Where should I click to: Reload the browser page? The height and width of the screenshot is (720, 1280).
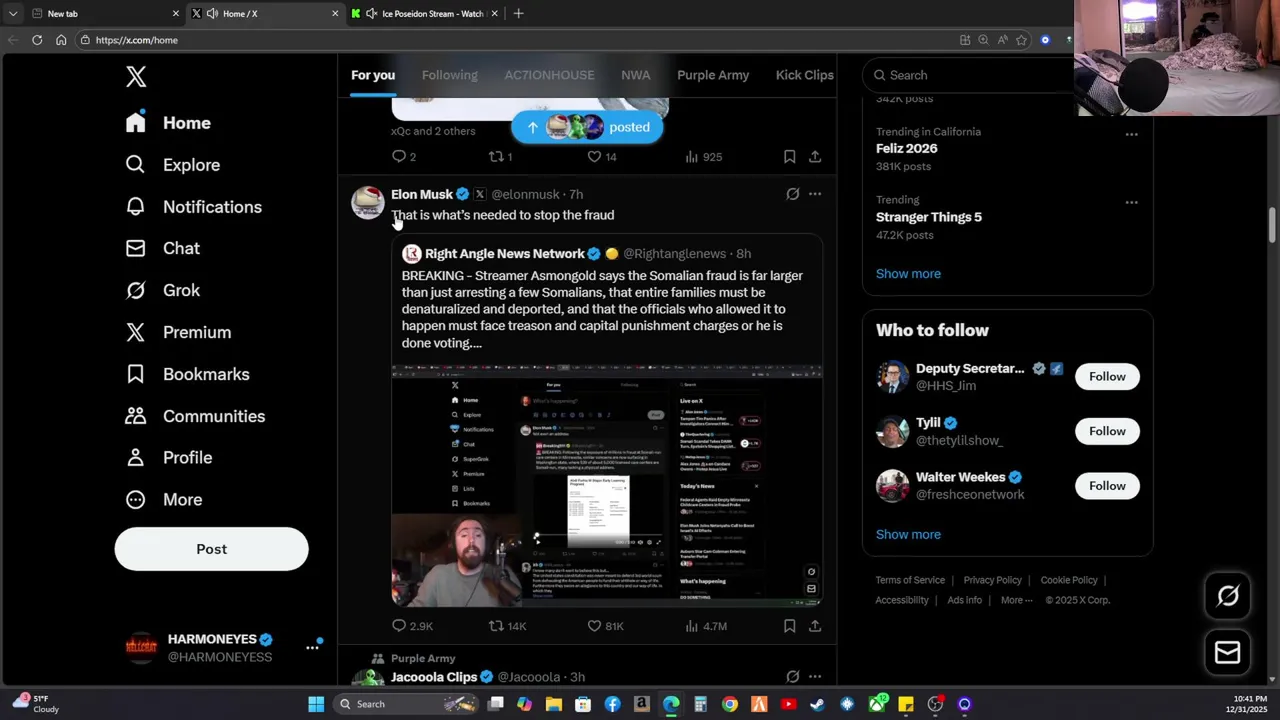[37, 40]
